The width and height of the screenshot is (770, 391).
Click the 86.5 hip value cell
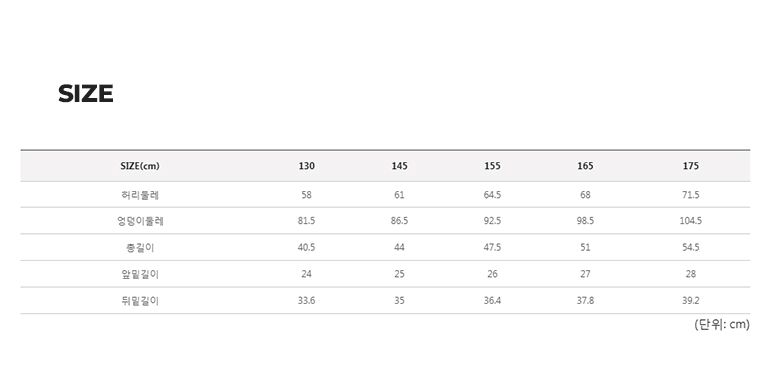[399, 221]
